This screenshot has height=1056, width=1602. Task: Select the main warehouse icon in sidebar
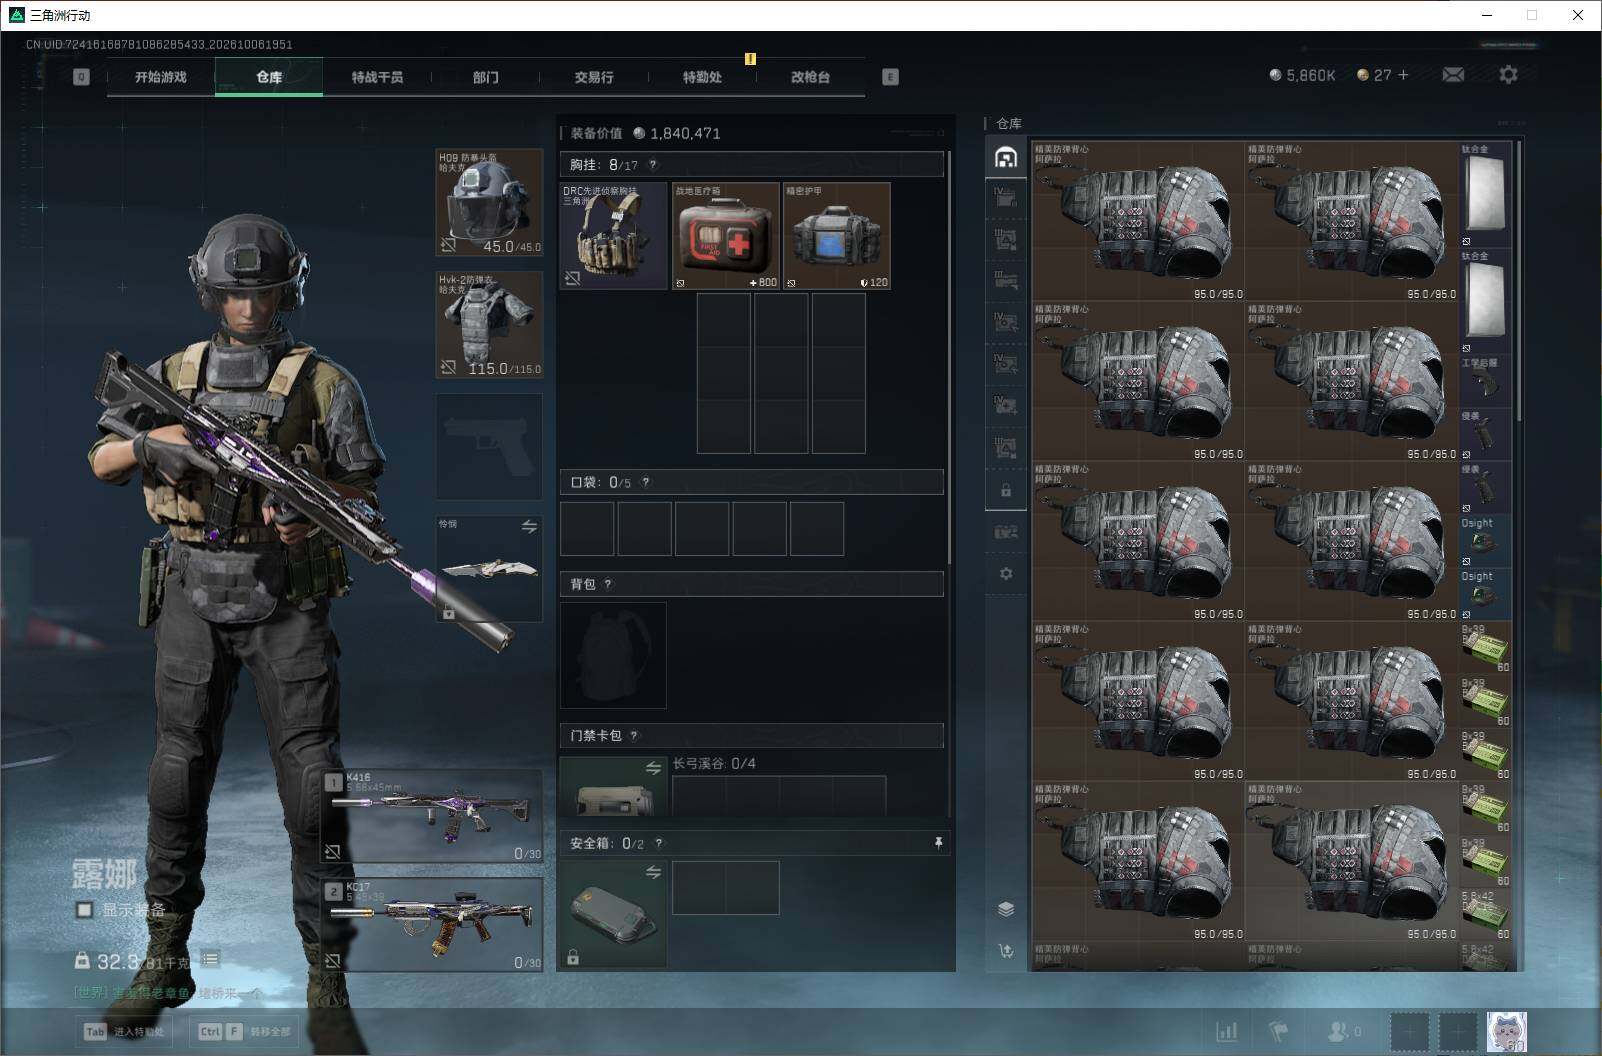1006,157
